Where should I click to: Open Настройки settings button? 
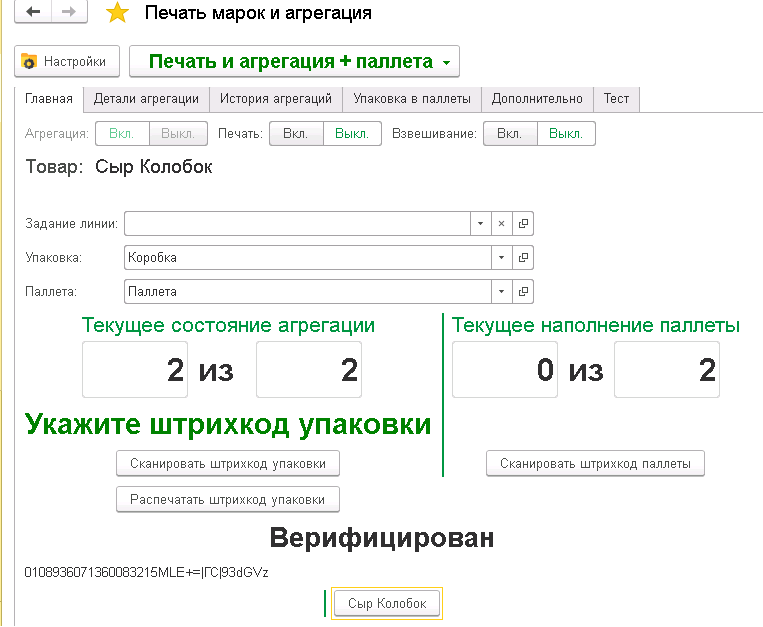tap(67, 61)
